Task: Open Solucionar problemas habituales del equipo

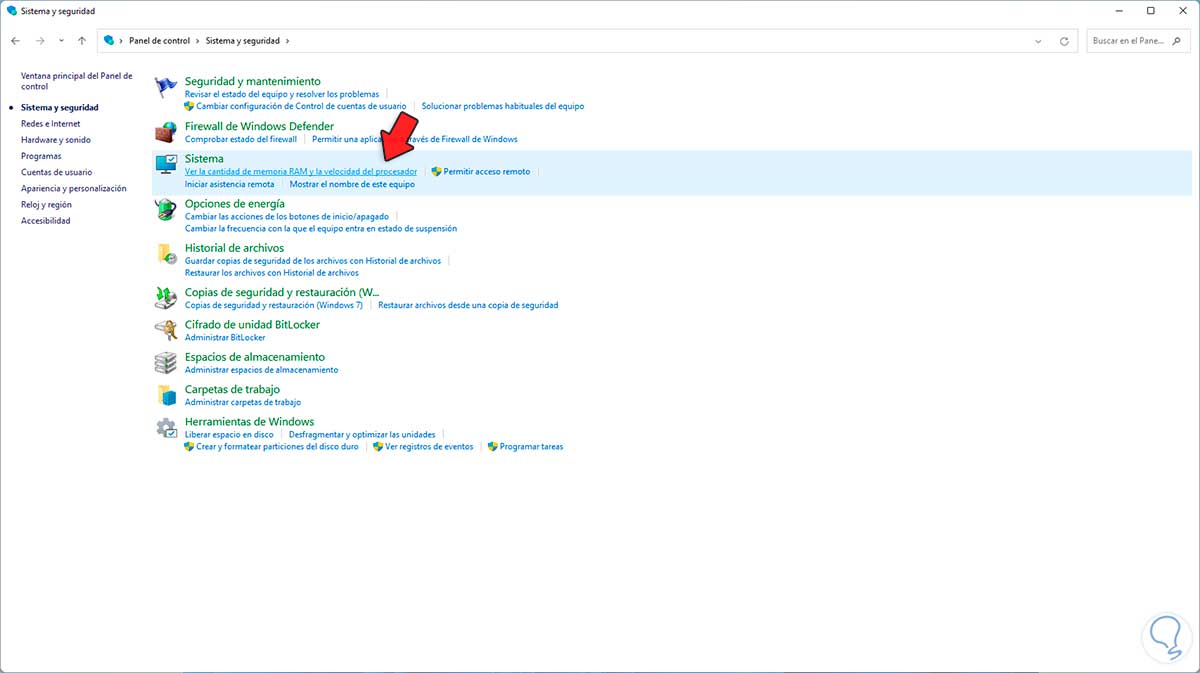Action: point(503,106)
